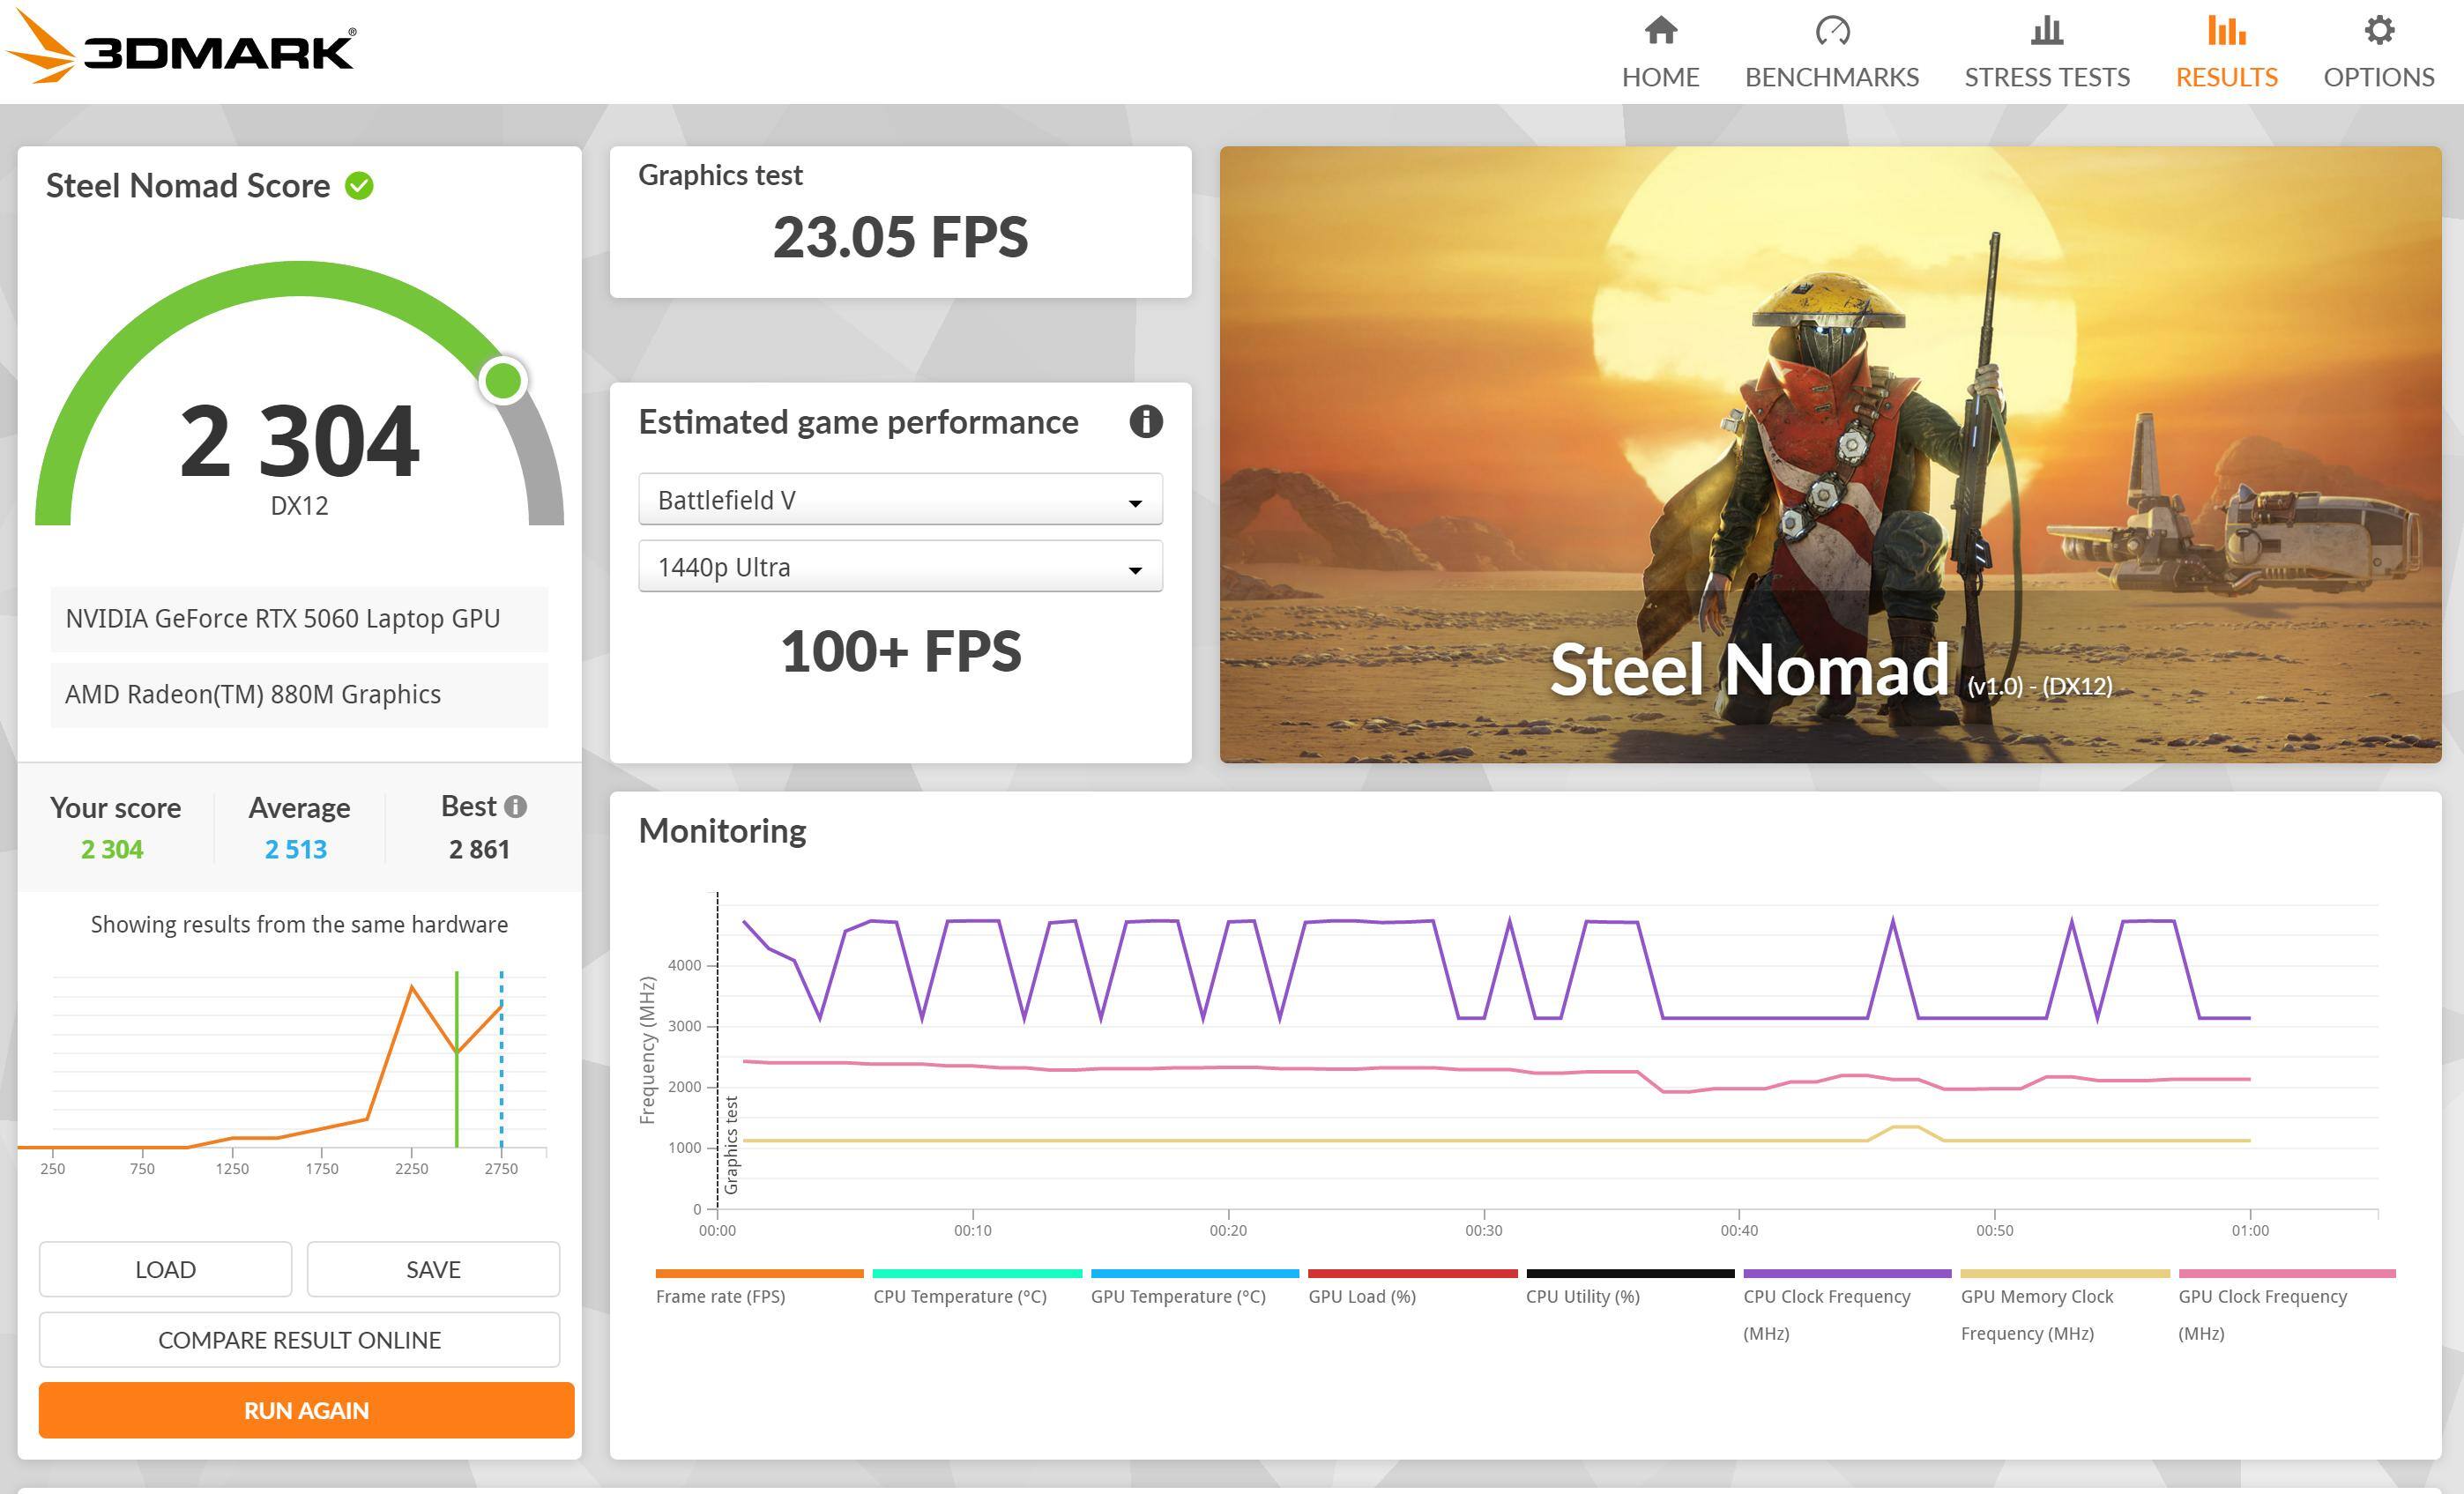Click the green validation checkmark icon
This screenshot has width=2464, height=1494.
pyautogui.click(x=359, y=186)
